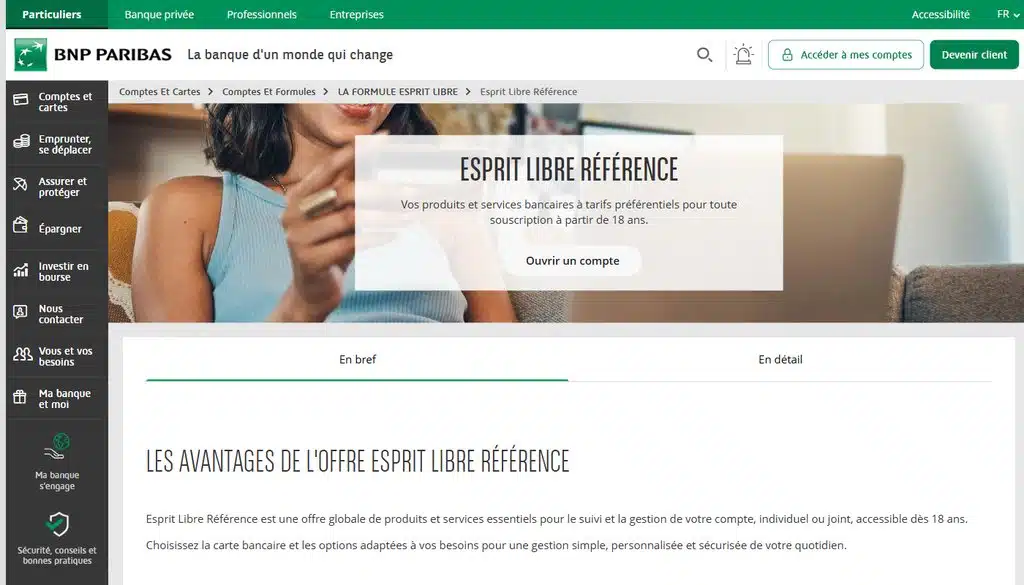Click slogan La banque d'un monde qui change
The width and height of the screenshot is (1024, 585).
[290, 55]
